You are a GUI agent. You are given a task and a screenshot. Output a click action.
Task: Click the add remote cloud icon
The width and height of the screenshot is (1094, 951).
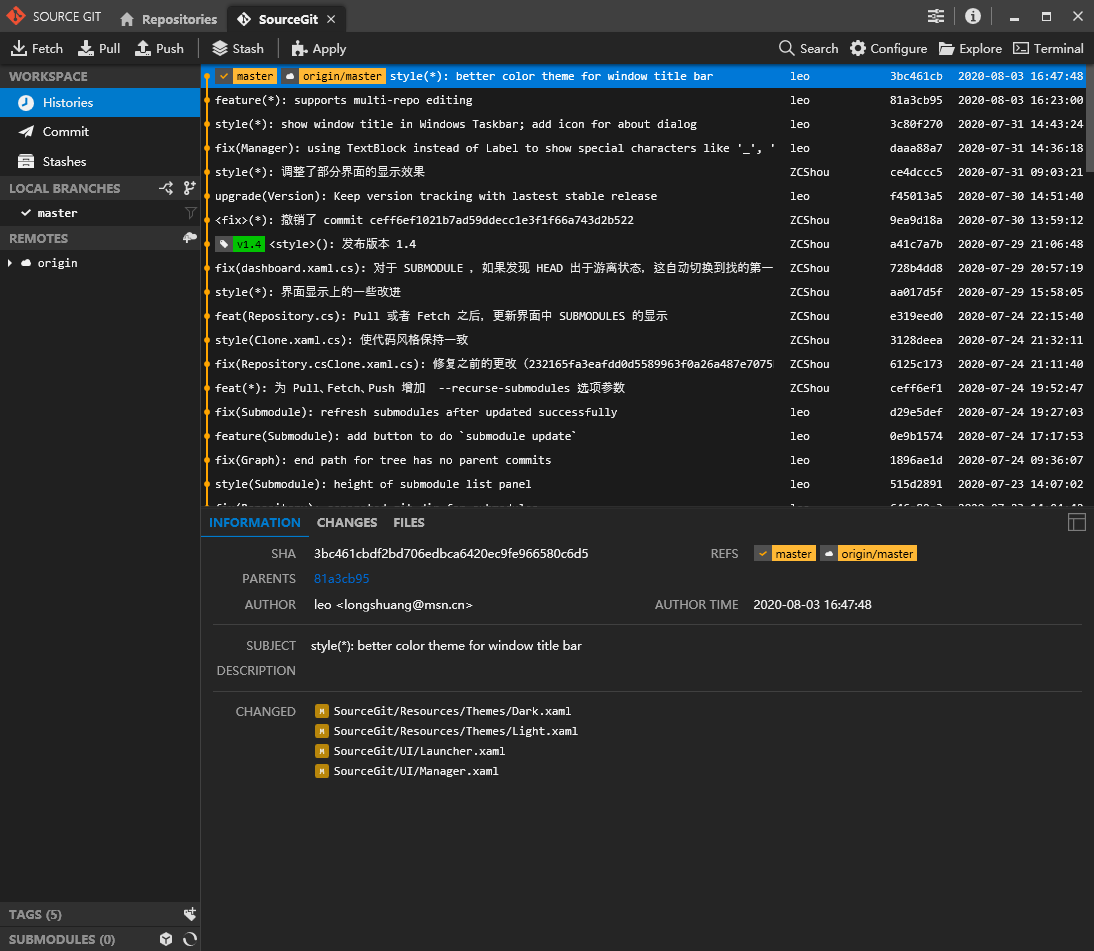pos(189,238)
